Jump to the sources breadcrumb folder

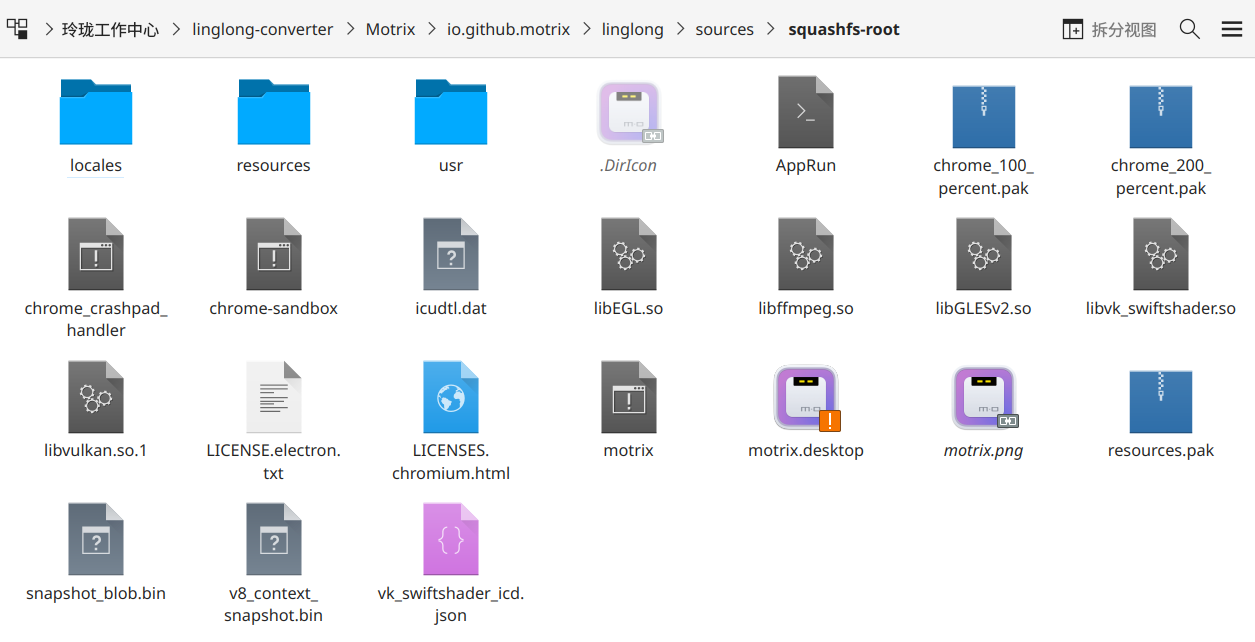725,29
